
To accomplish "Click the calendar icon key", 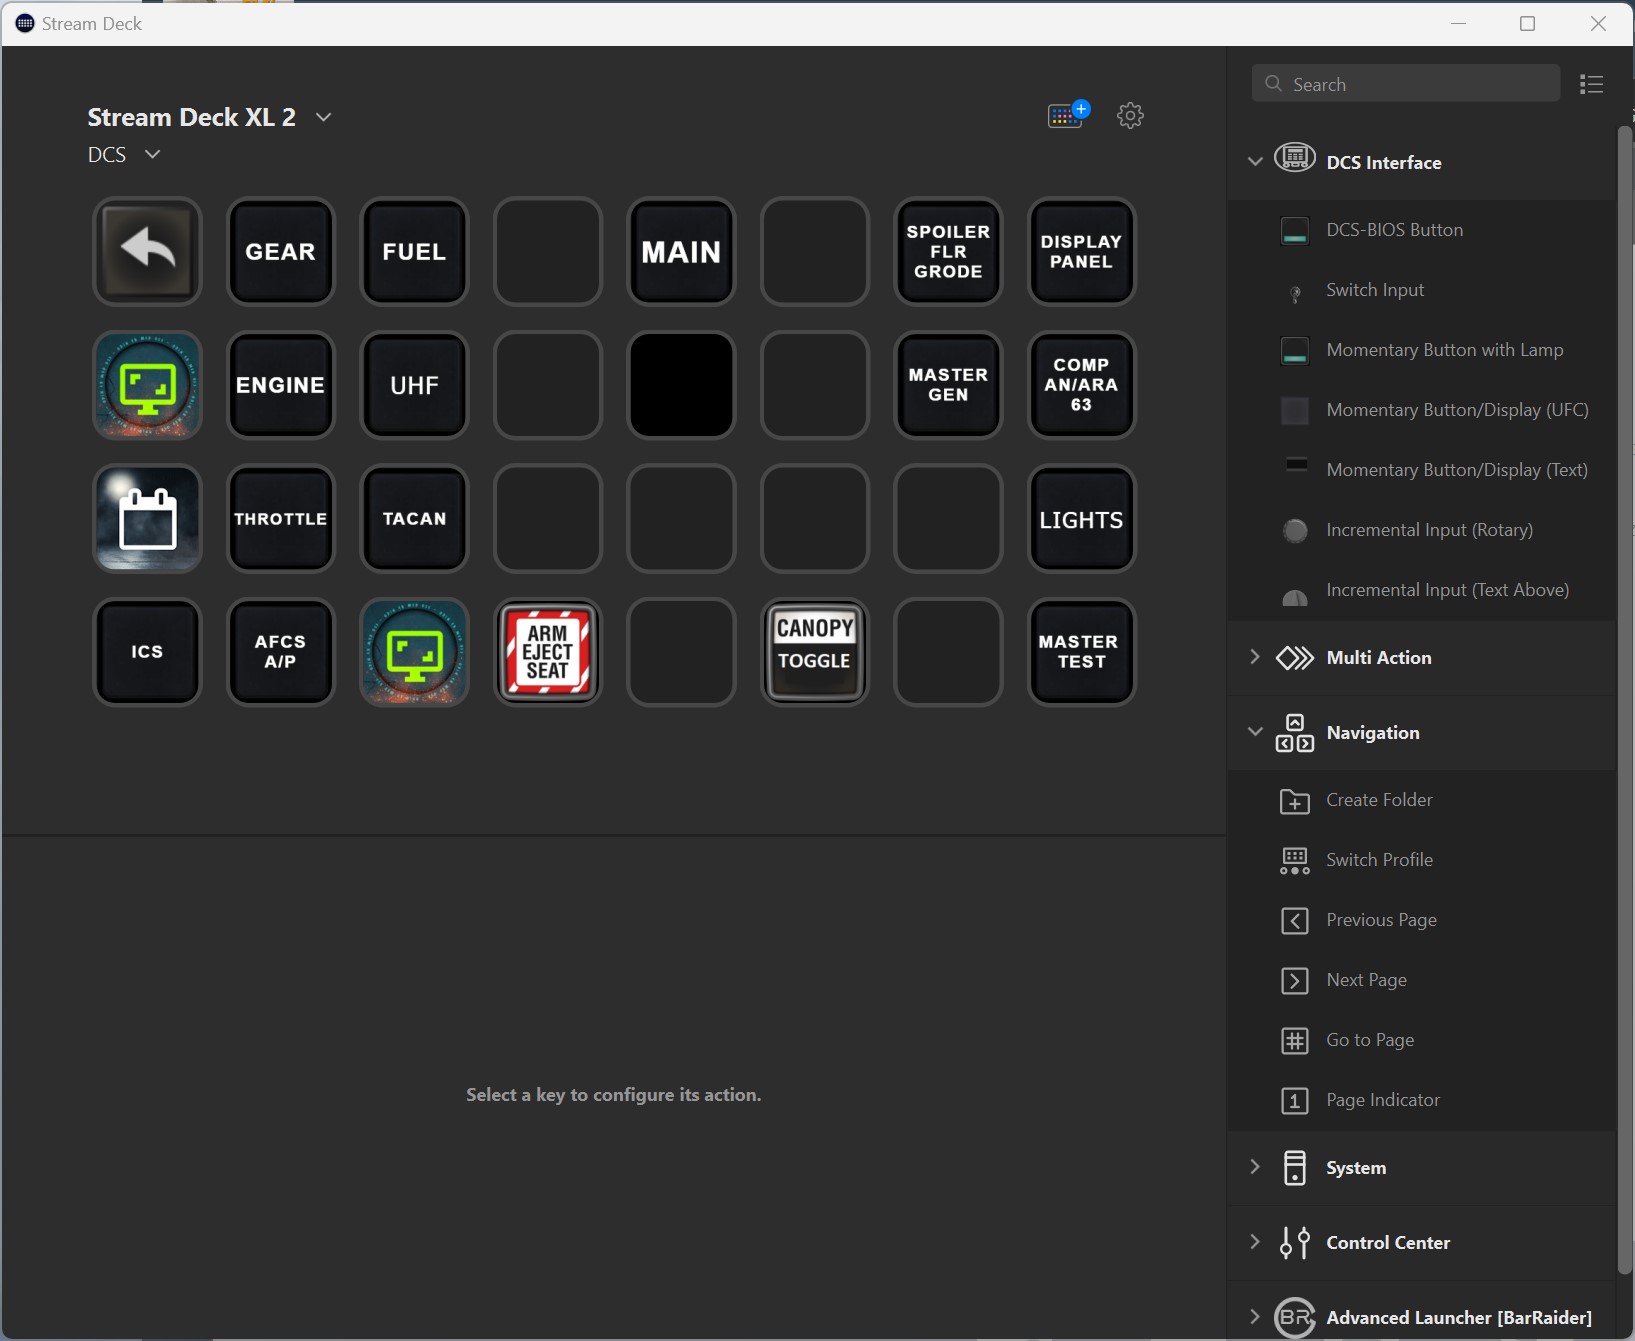I will point(147,519).
